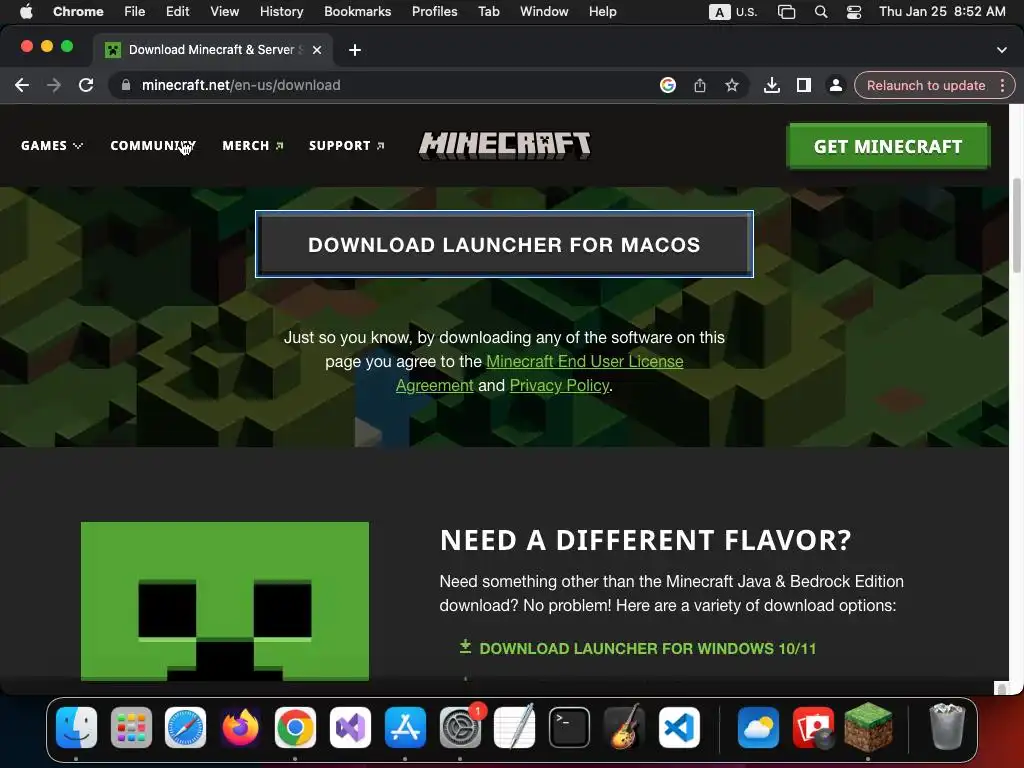The width and height of the screenshot is (1024, 768).
Task: Open TextEdit from the Dock
Action: (x=515, y=727)
